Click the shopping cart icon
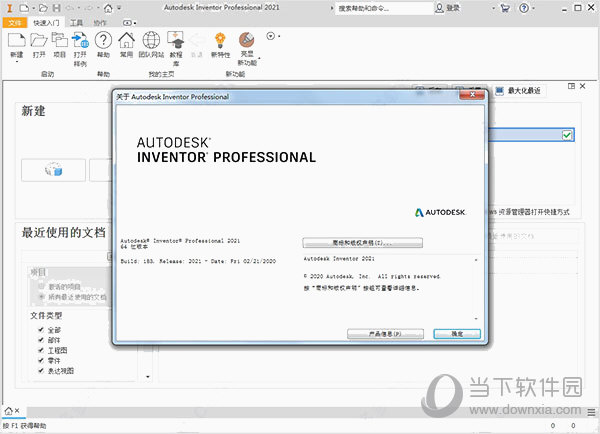Image resolution: width=600 pixels, height=434 pixels. pyautogui.click(x=505, y=8)
